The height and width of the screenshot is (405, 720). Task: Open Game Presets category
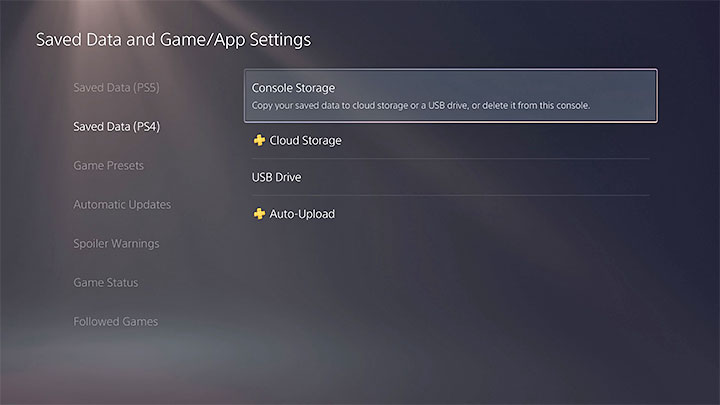[108, 165]
